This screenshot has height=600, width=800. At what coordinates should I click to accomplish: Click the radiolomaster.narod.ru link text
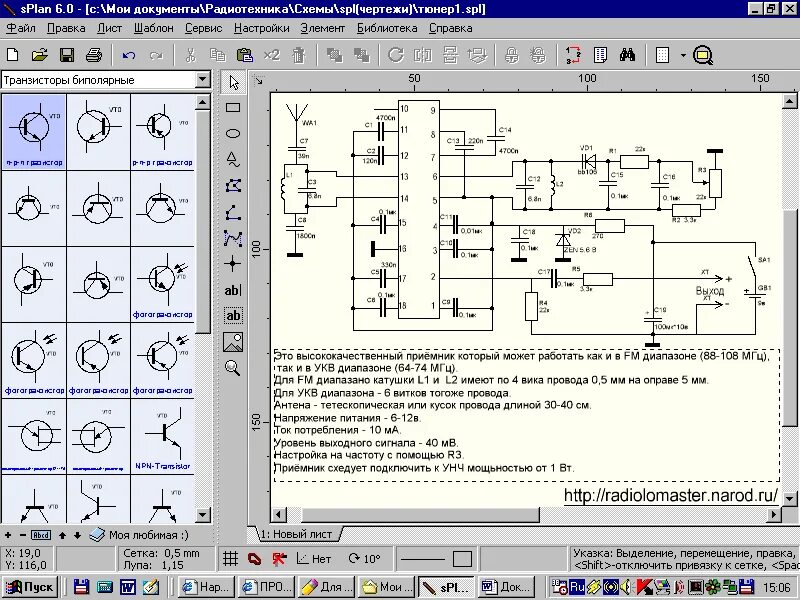pyautogui.click(x=671, y=495)
